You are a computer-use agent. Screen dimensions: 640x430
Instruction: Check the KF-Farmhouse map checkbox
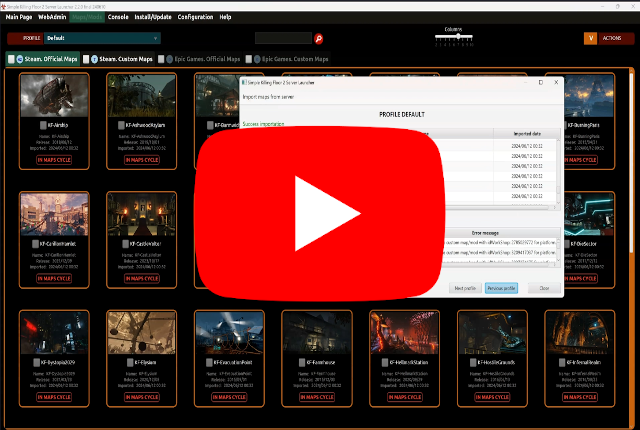302,362
